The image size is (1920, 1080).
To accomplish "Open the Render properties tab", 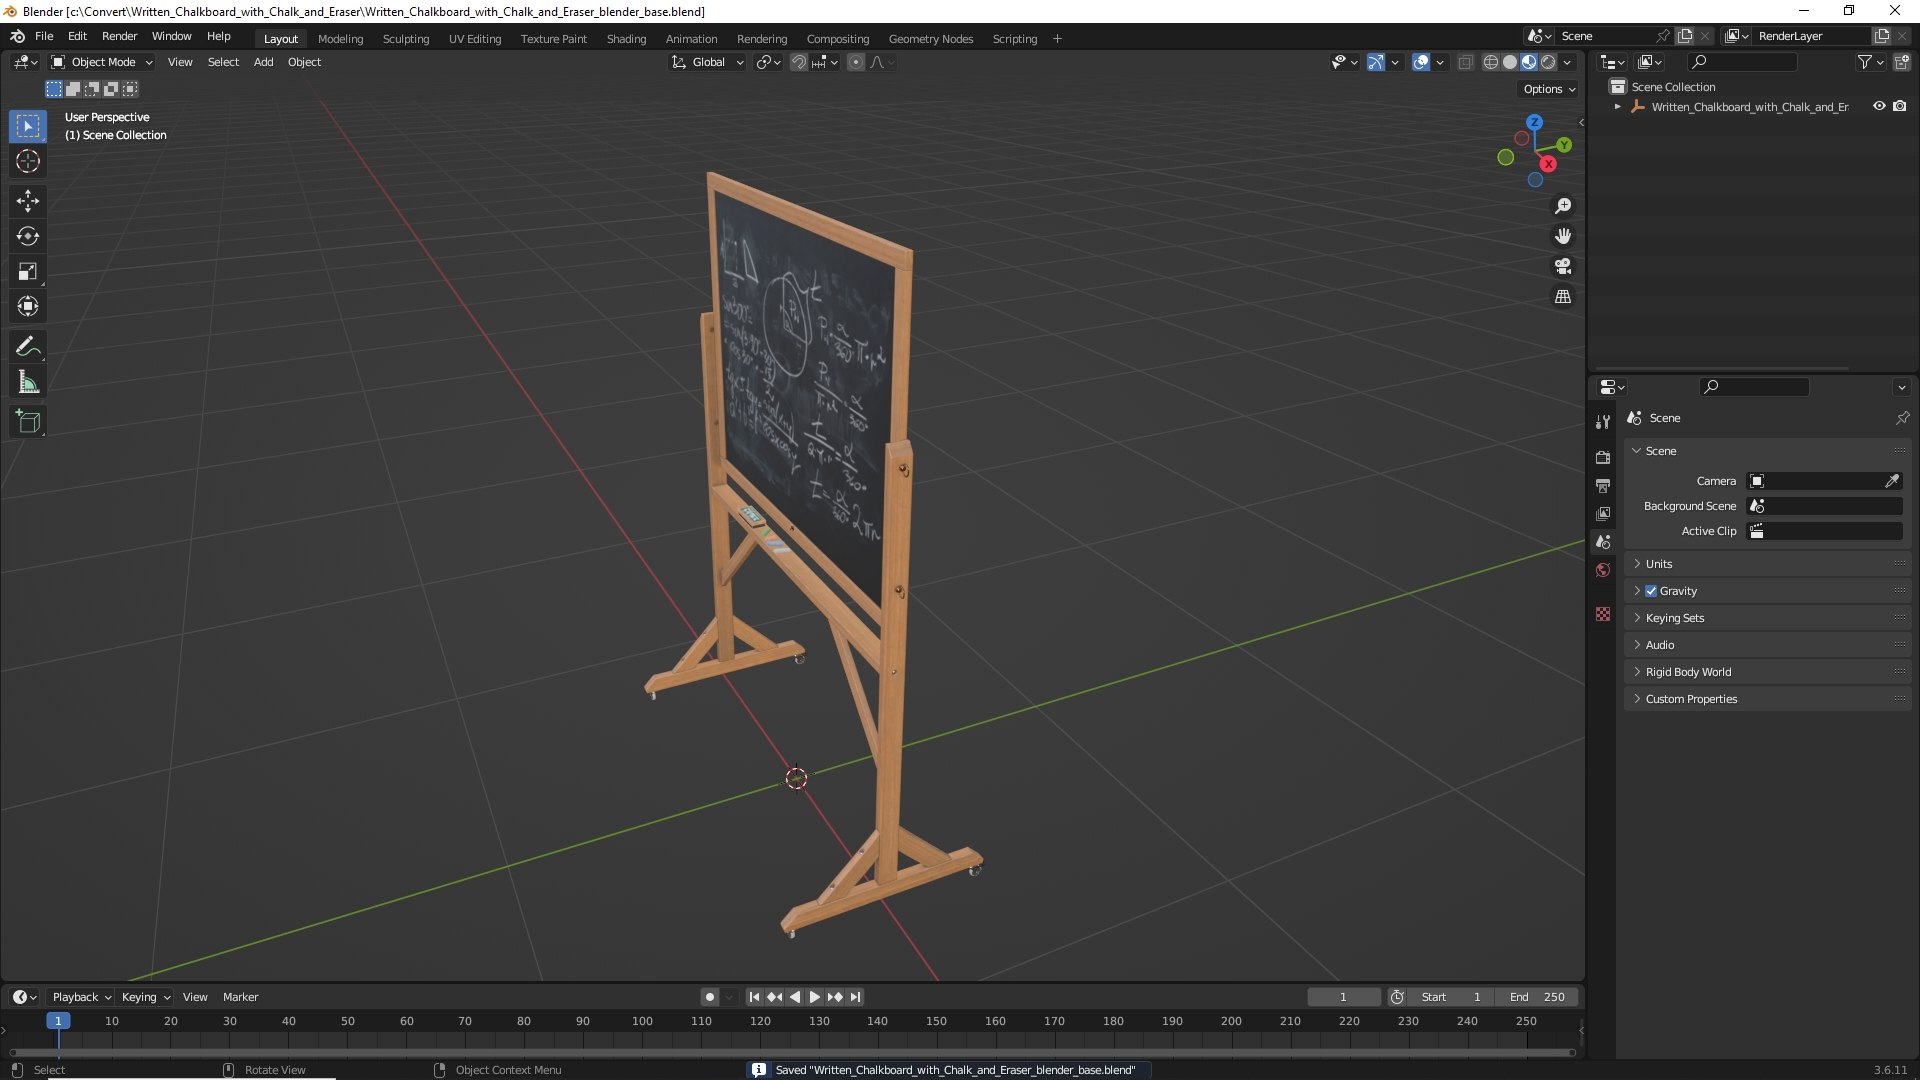I will [x=1603, y=457].
